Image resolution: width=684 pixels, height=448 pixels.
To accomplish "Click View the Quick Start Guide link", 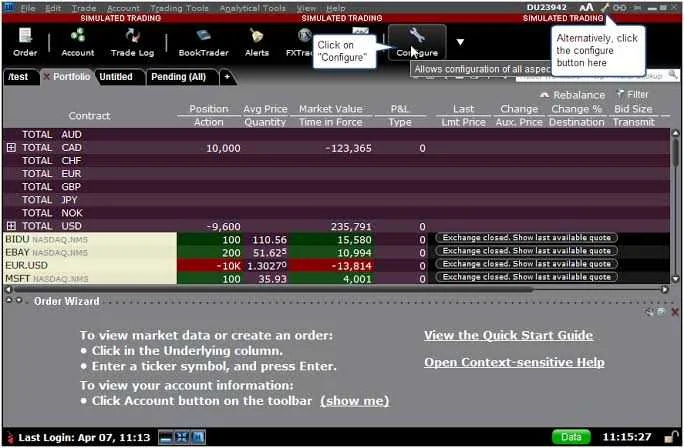I will pos(509,335).
